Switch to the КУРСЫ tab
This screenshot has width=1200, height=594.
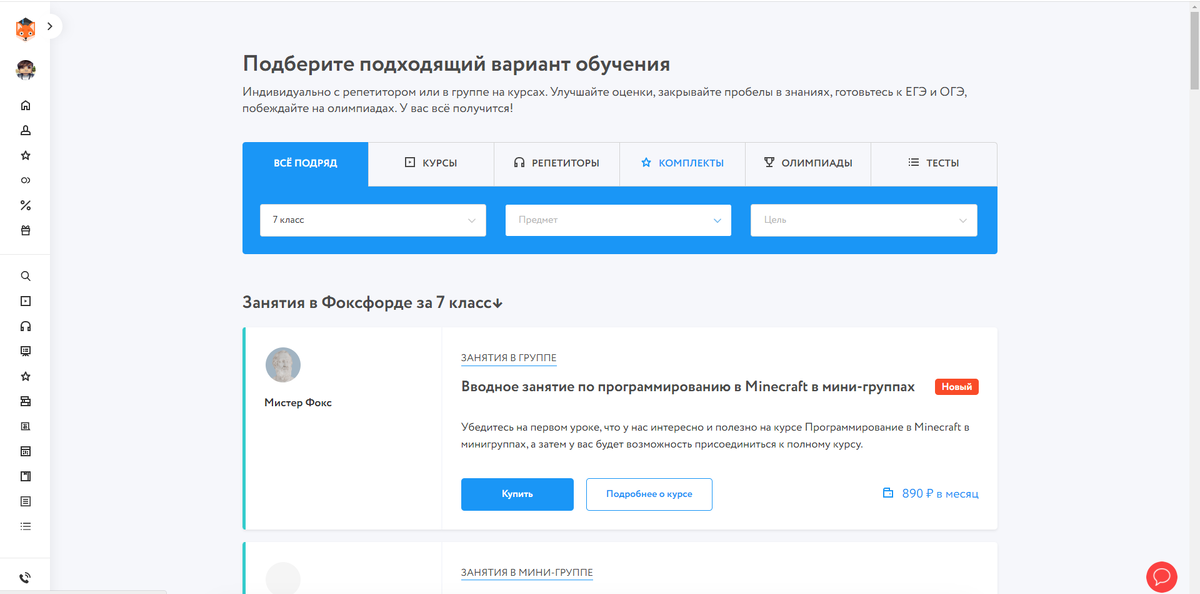click(431, 164)
